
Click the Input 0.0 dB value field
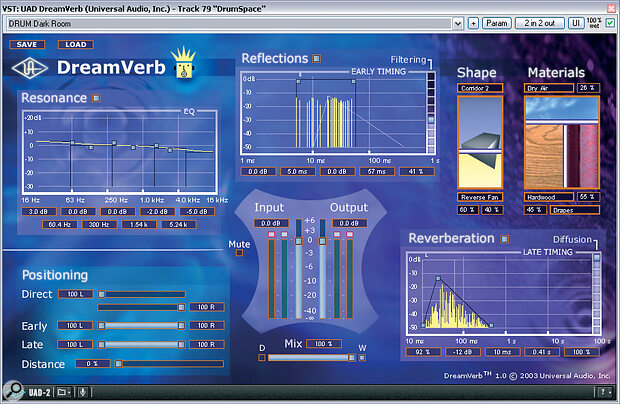click(x=271, y=223)
